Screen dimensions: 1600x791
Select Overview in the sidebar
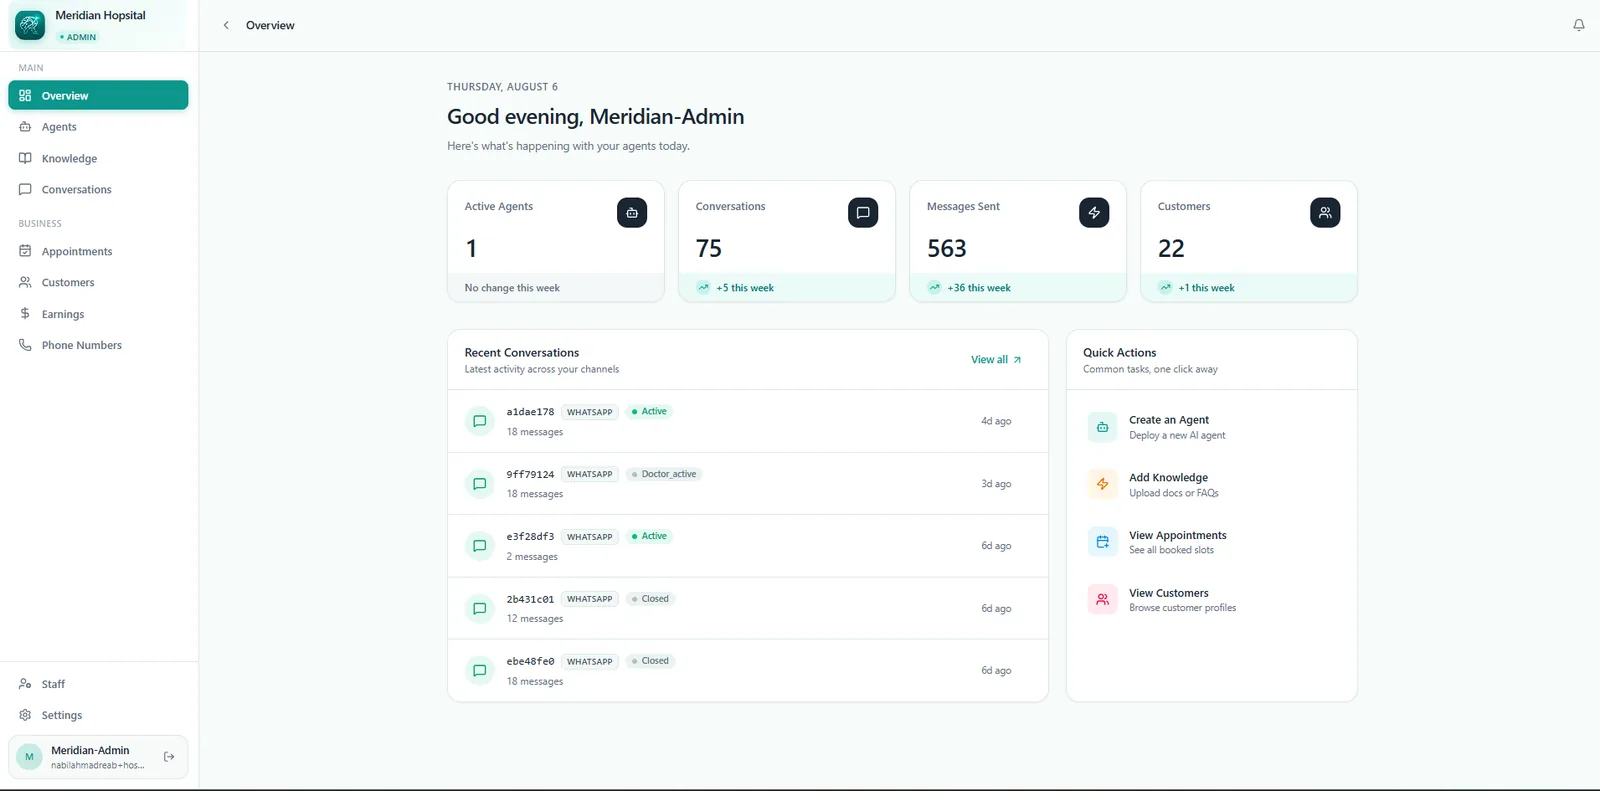(x=98, y=95)
